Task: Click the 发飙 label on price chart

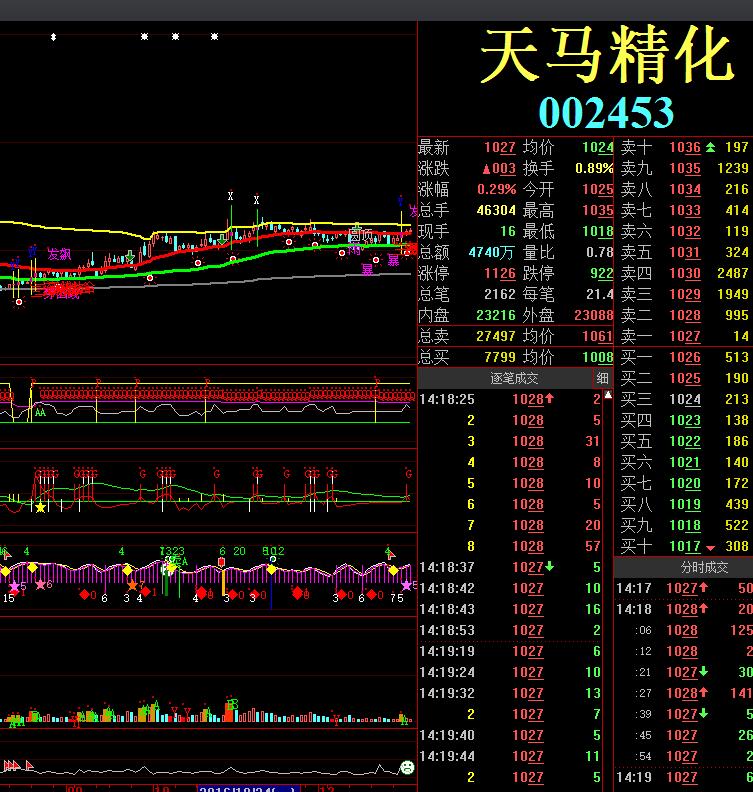Action: [59, 254]
